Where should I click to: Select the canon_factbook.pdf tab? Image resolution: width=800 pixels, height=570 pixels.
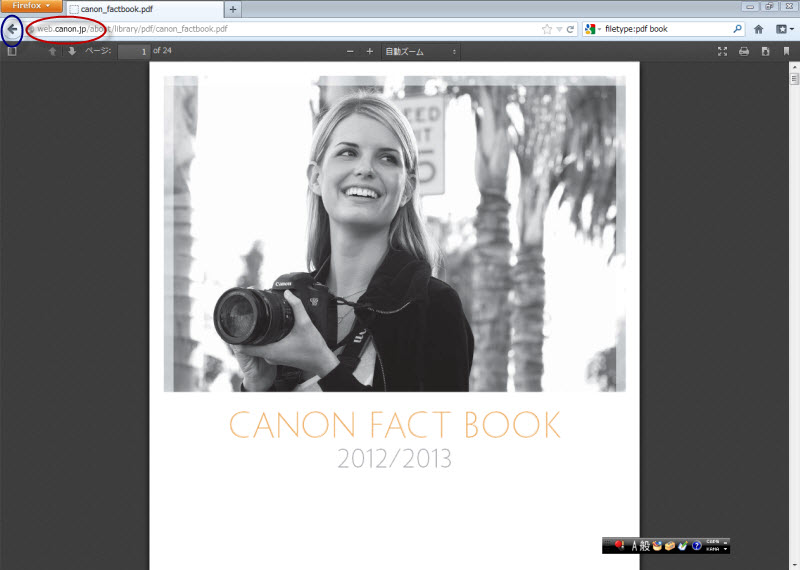pyautogui.click(x=144, y=9)
